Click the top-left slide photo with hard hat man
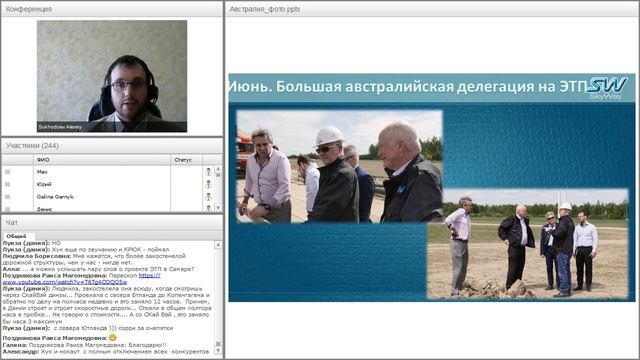The image size is (640, 360). click(x=340, y=167)
